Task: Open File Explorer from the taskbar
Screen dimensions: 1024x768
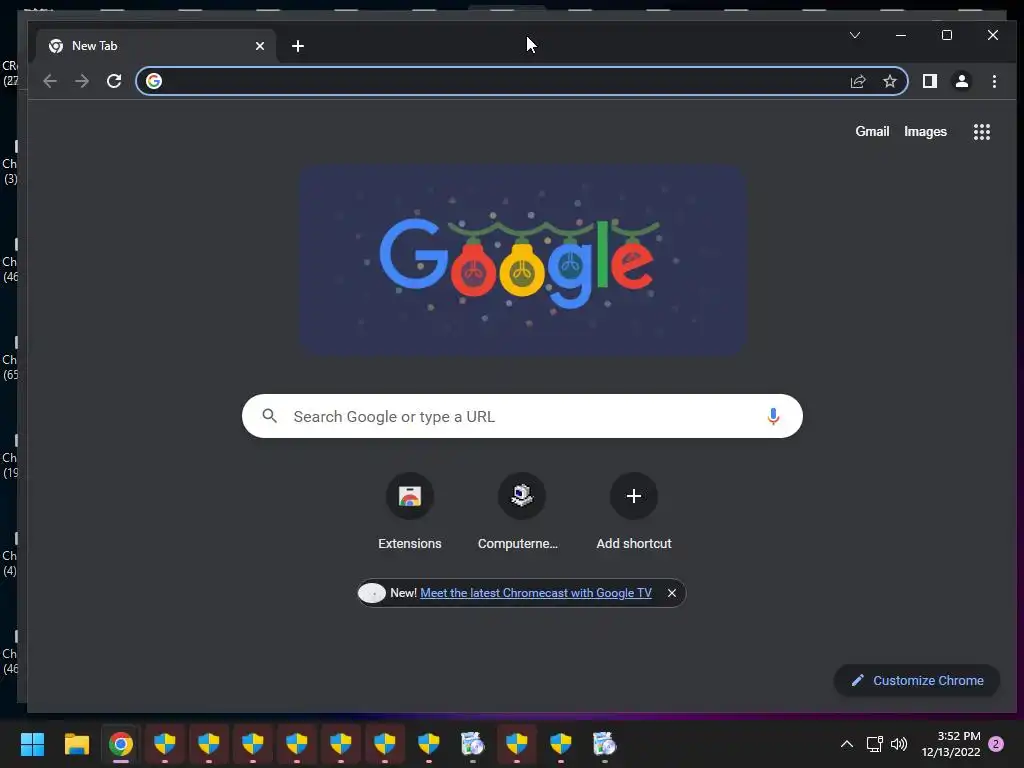Action: (76, 744)
